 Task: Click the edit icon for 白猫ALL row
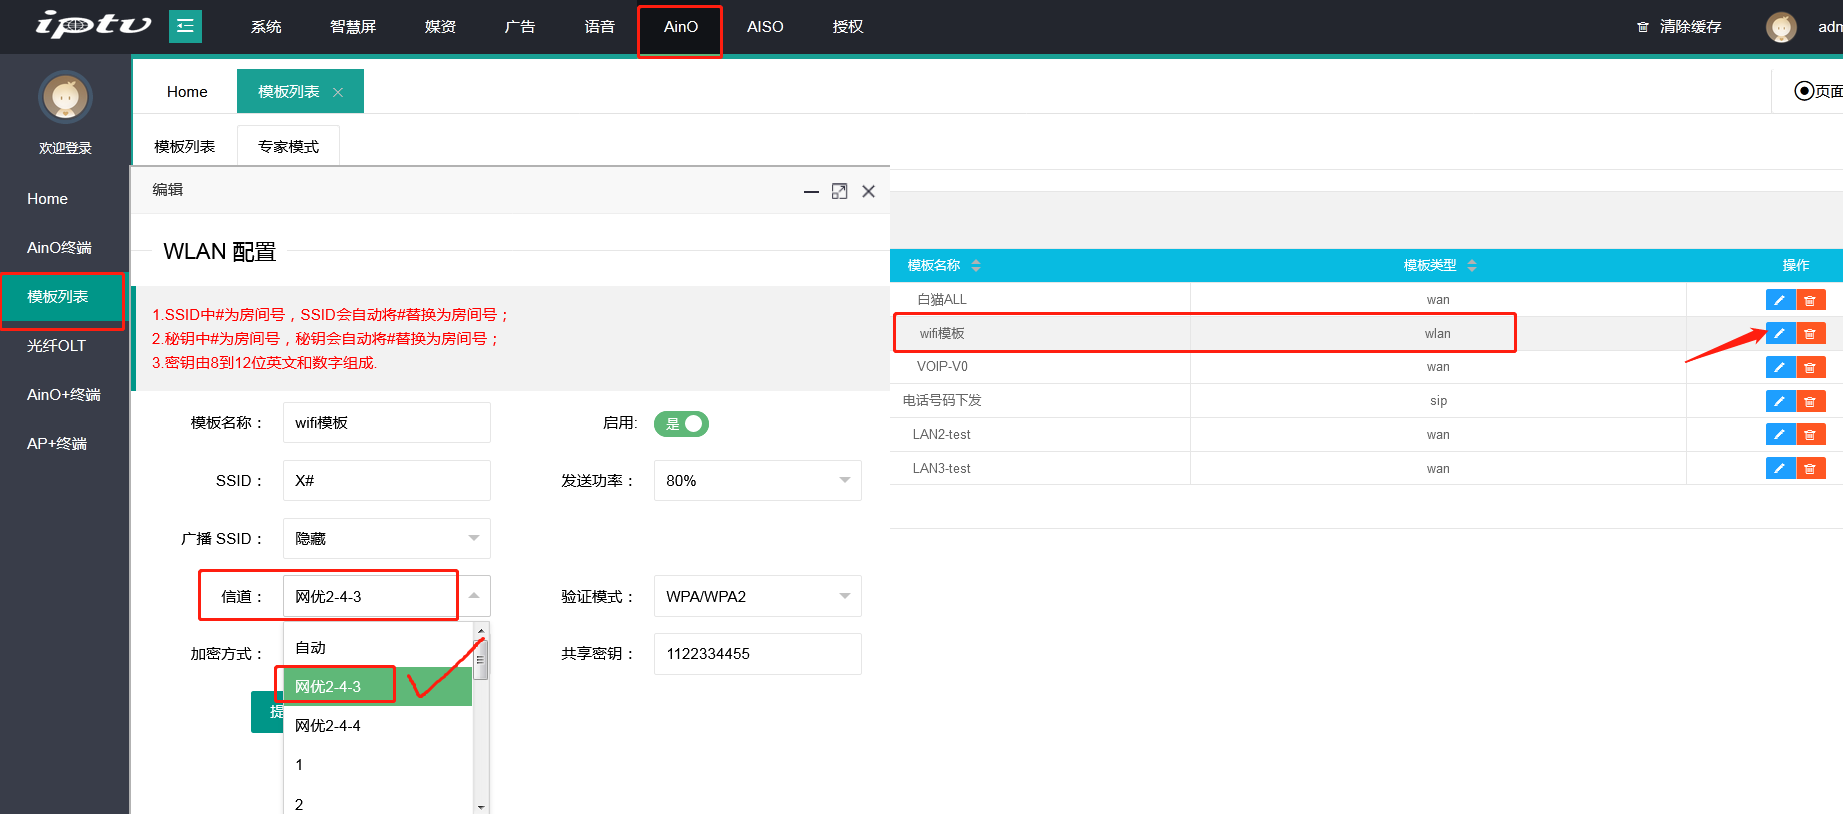pyautogui.click(x=1779, y=300)
